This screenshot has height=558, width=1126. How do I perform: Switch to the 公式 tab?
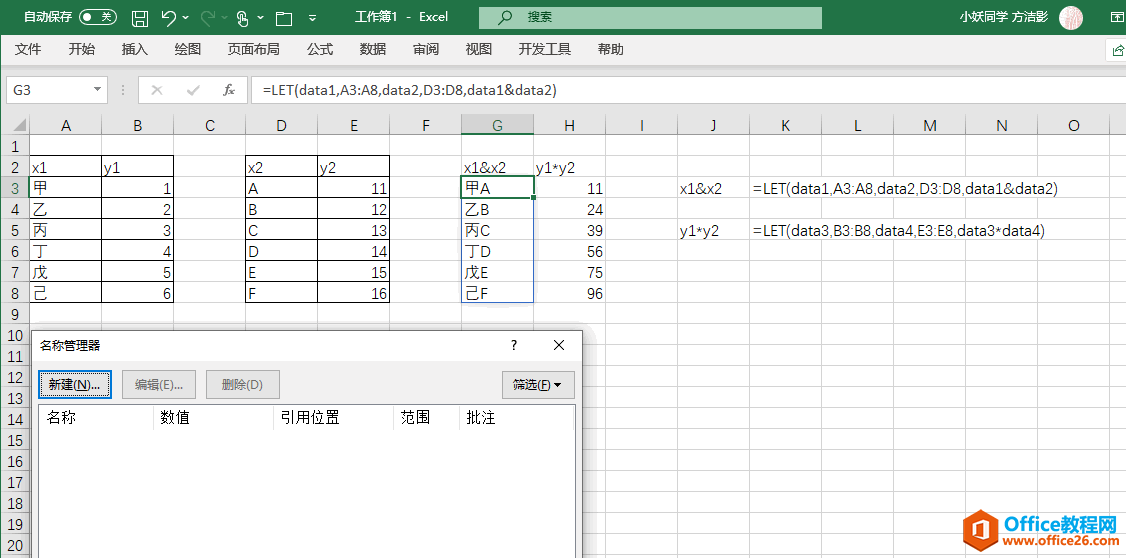[320, 49]
